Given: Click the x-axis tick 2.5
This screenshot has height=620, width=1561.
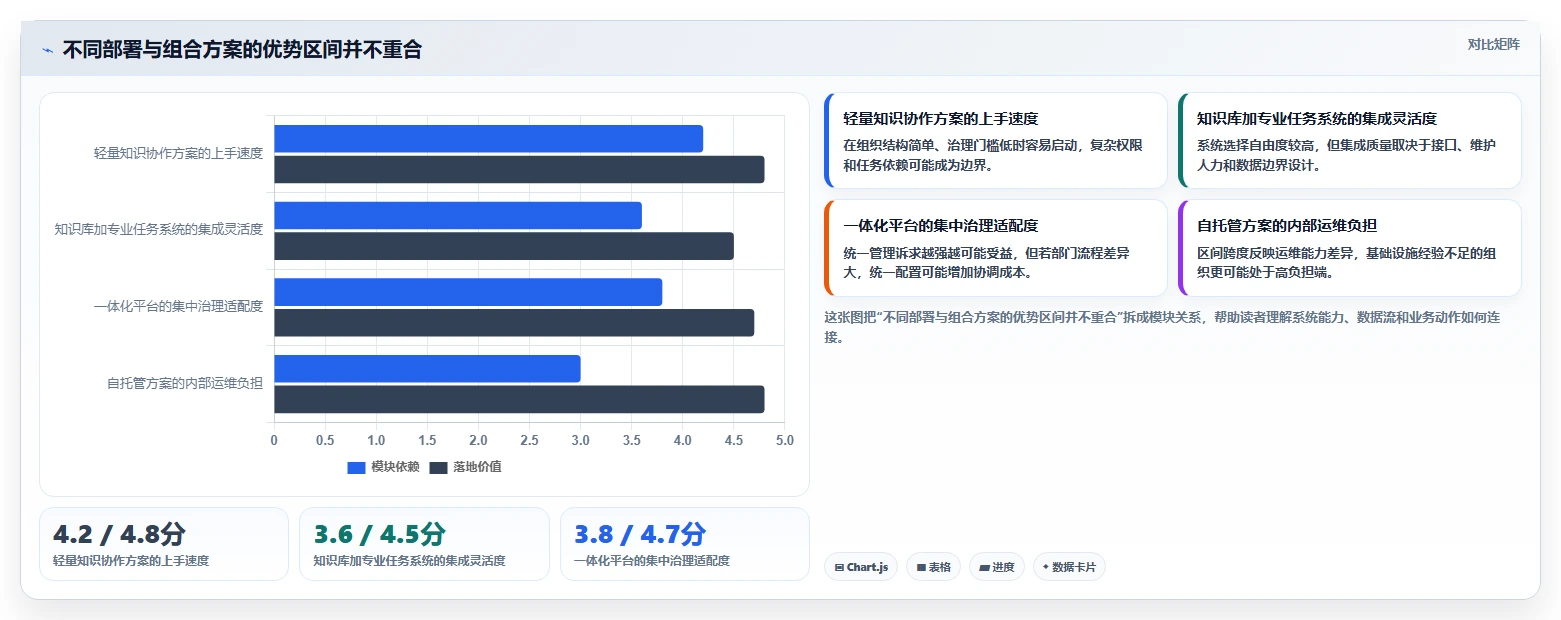Looking at the screenshot, I should click(x=529, y=440).
